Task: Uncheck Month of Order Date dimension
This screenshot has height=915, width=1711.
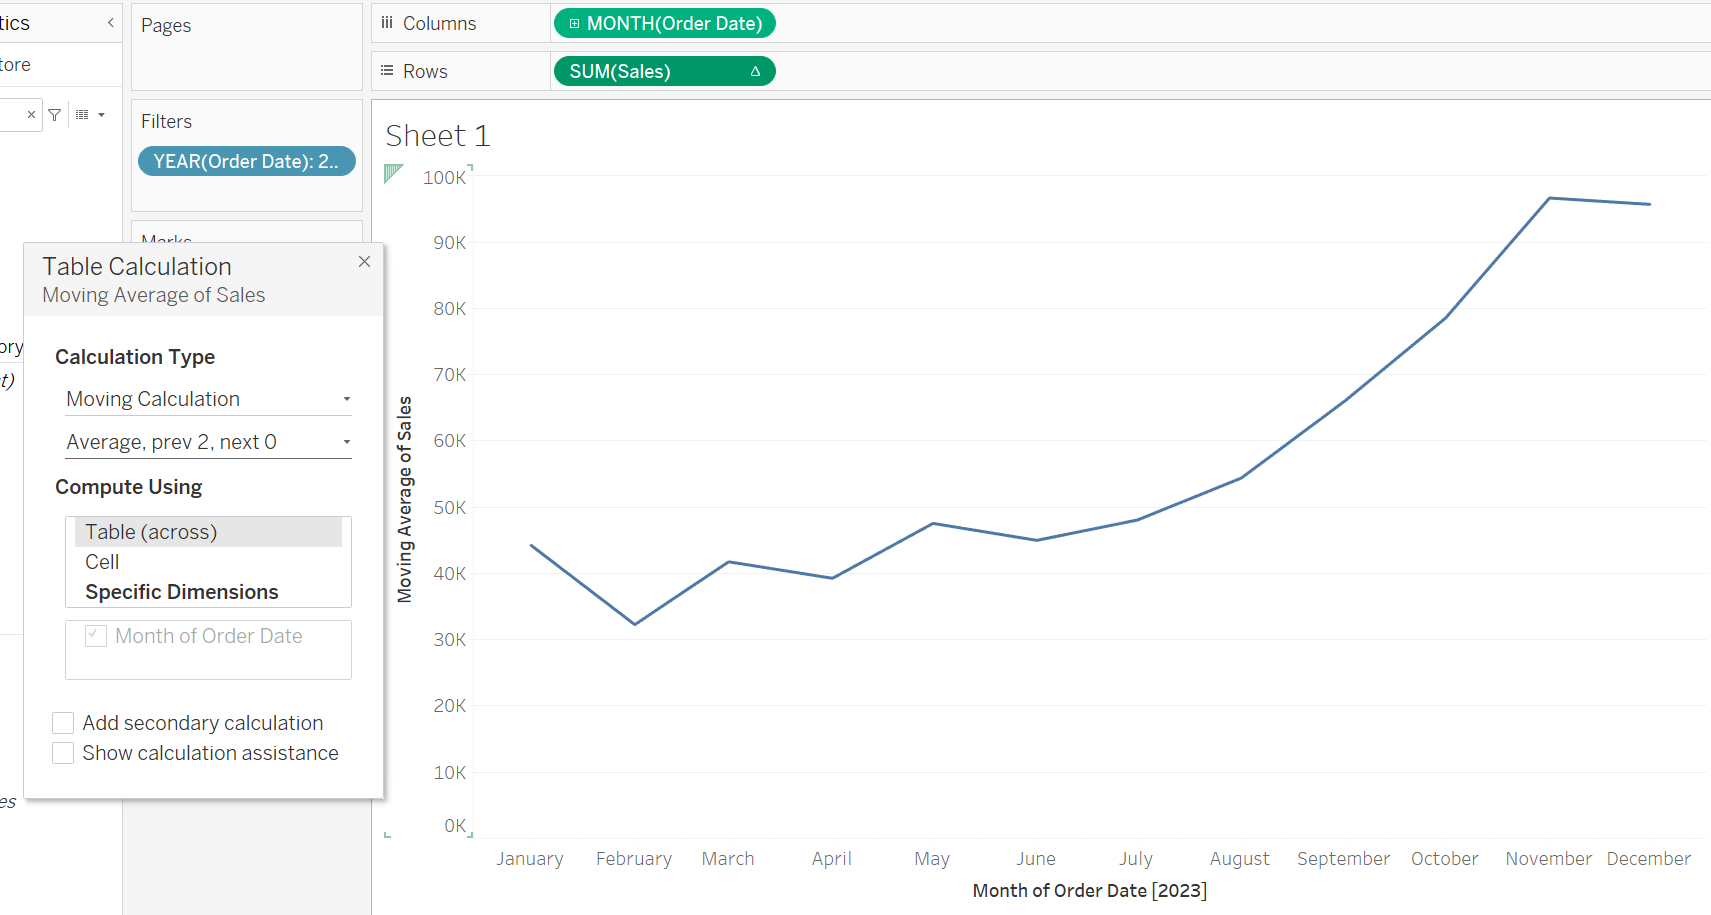Action: [x=95, y=635]
